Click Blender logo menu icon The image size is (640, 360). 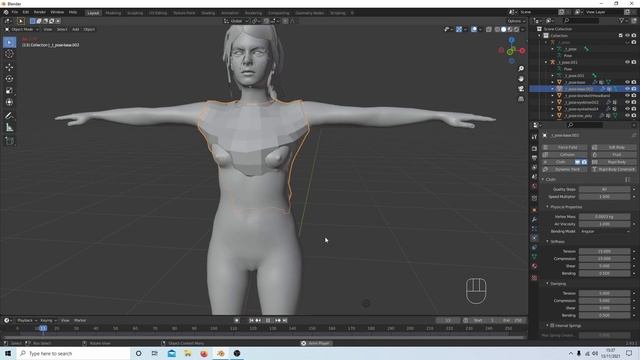(x=6, y=13)
